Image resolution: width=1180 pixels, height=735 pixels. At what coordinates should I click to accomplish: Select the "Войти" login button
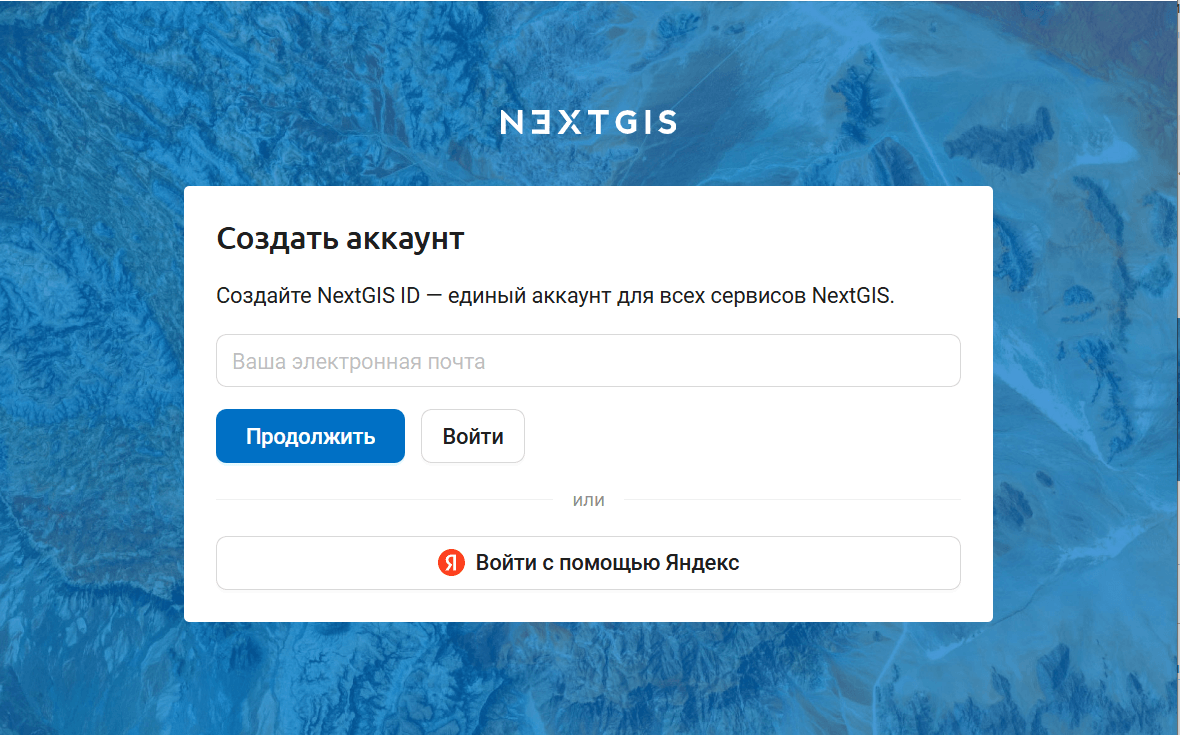pyautogui.click(x=473, y=436)
